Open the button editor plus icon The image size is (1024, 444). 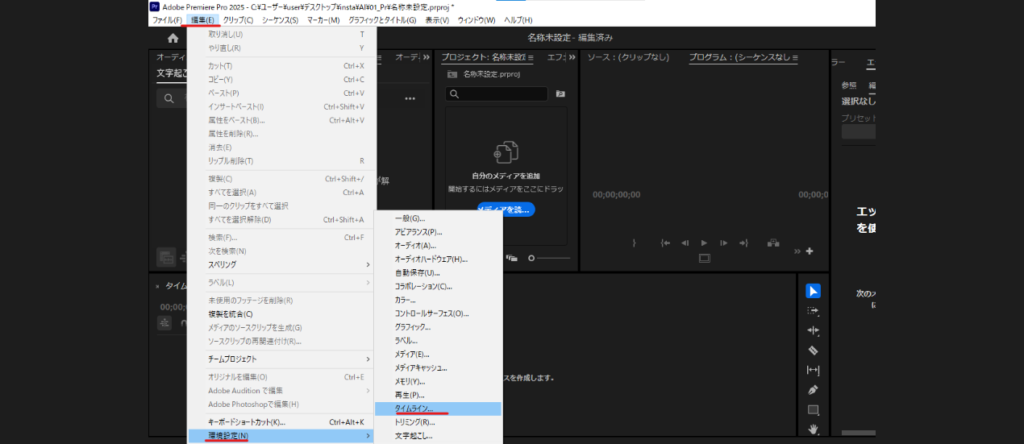point(809,251)
